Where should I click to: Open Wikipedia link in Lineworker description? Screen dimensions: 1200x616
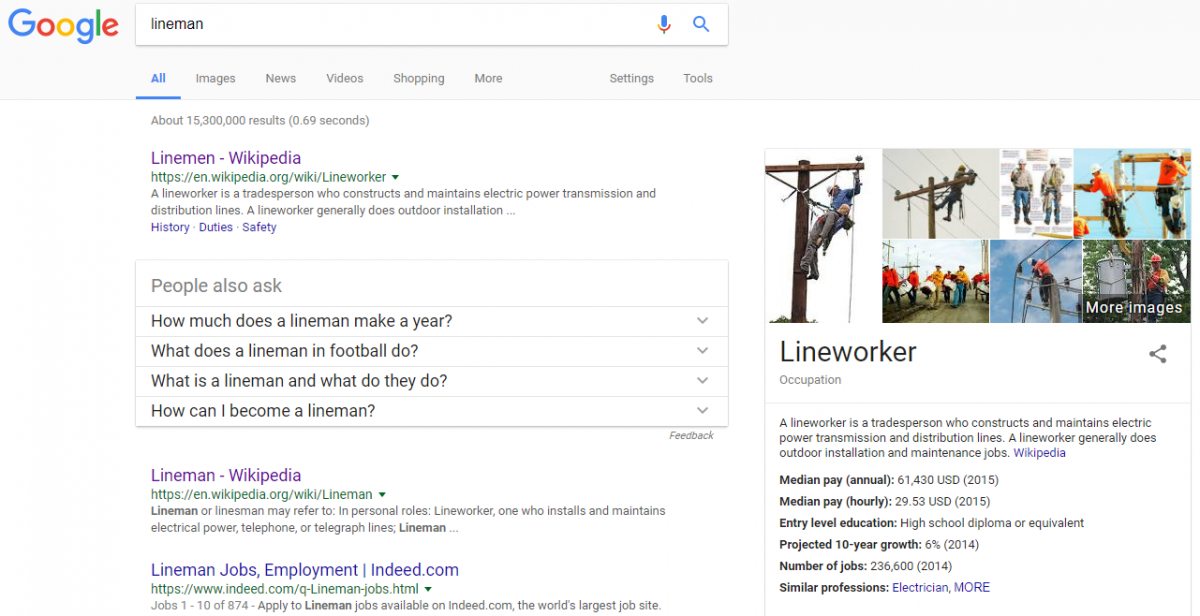coord(1039,453)
